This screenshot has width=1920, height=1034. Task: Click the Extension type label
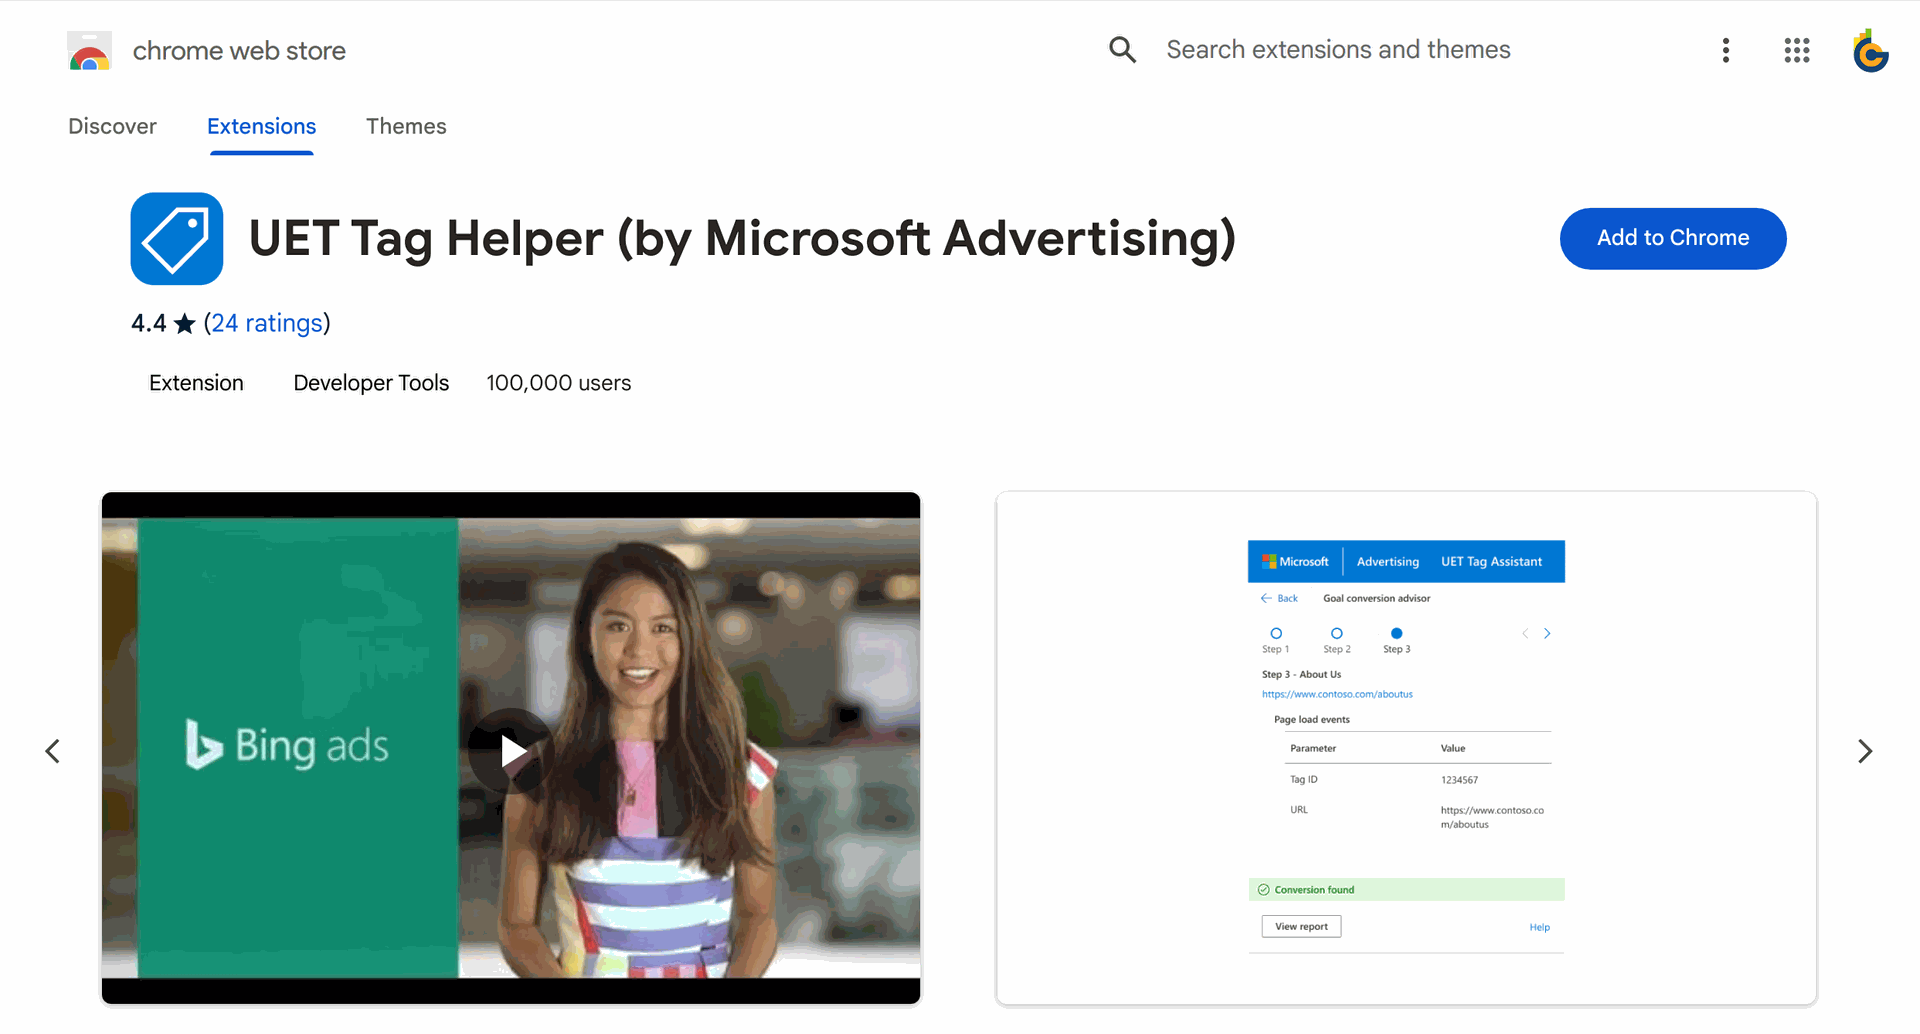pos(196,383)
